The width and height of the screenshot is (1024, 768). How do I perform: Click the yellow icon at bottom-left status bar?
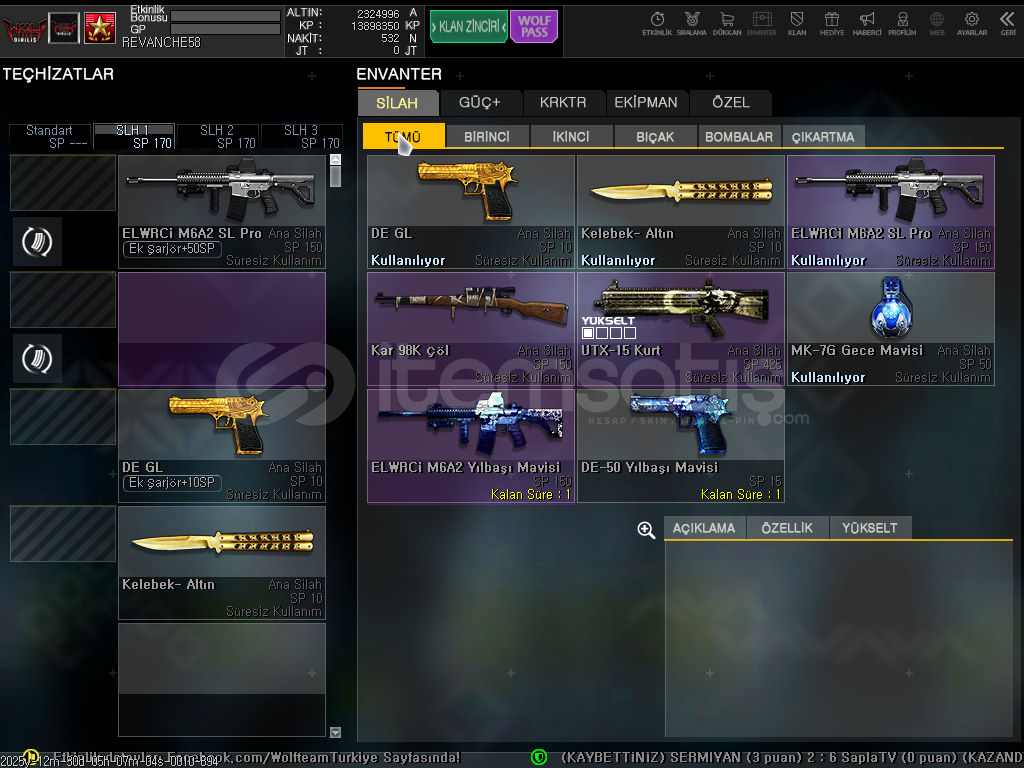point(30,757)
